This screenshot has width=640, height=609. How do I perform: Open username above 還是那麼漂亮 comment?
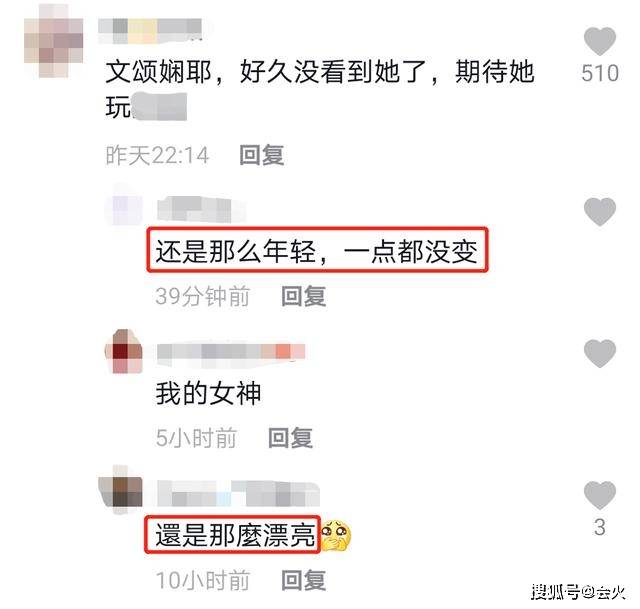pyautogui.click(x=238, y=493)
